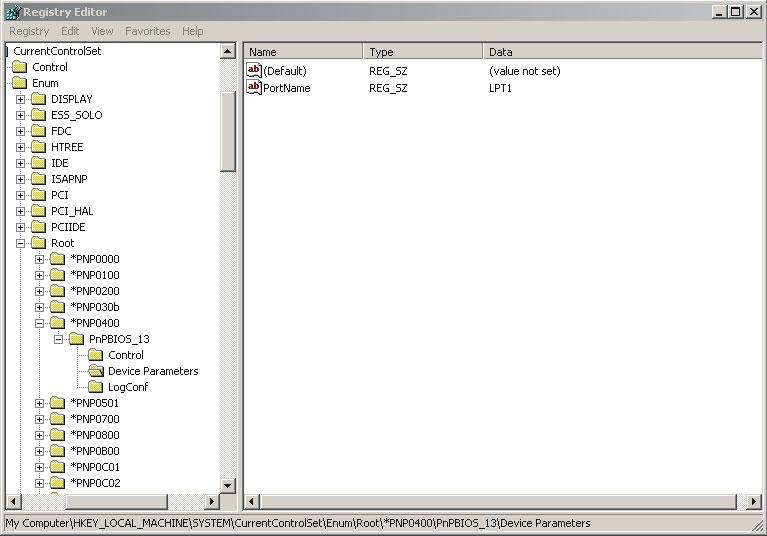This screenshot has height=536, width=767.
Task: Click the PCI folder icon
Action: pos(39,195)
